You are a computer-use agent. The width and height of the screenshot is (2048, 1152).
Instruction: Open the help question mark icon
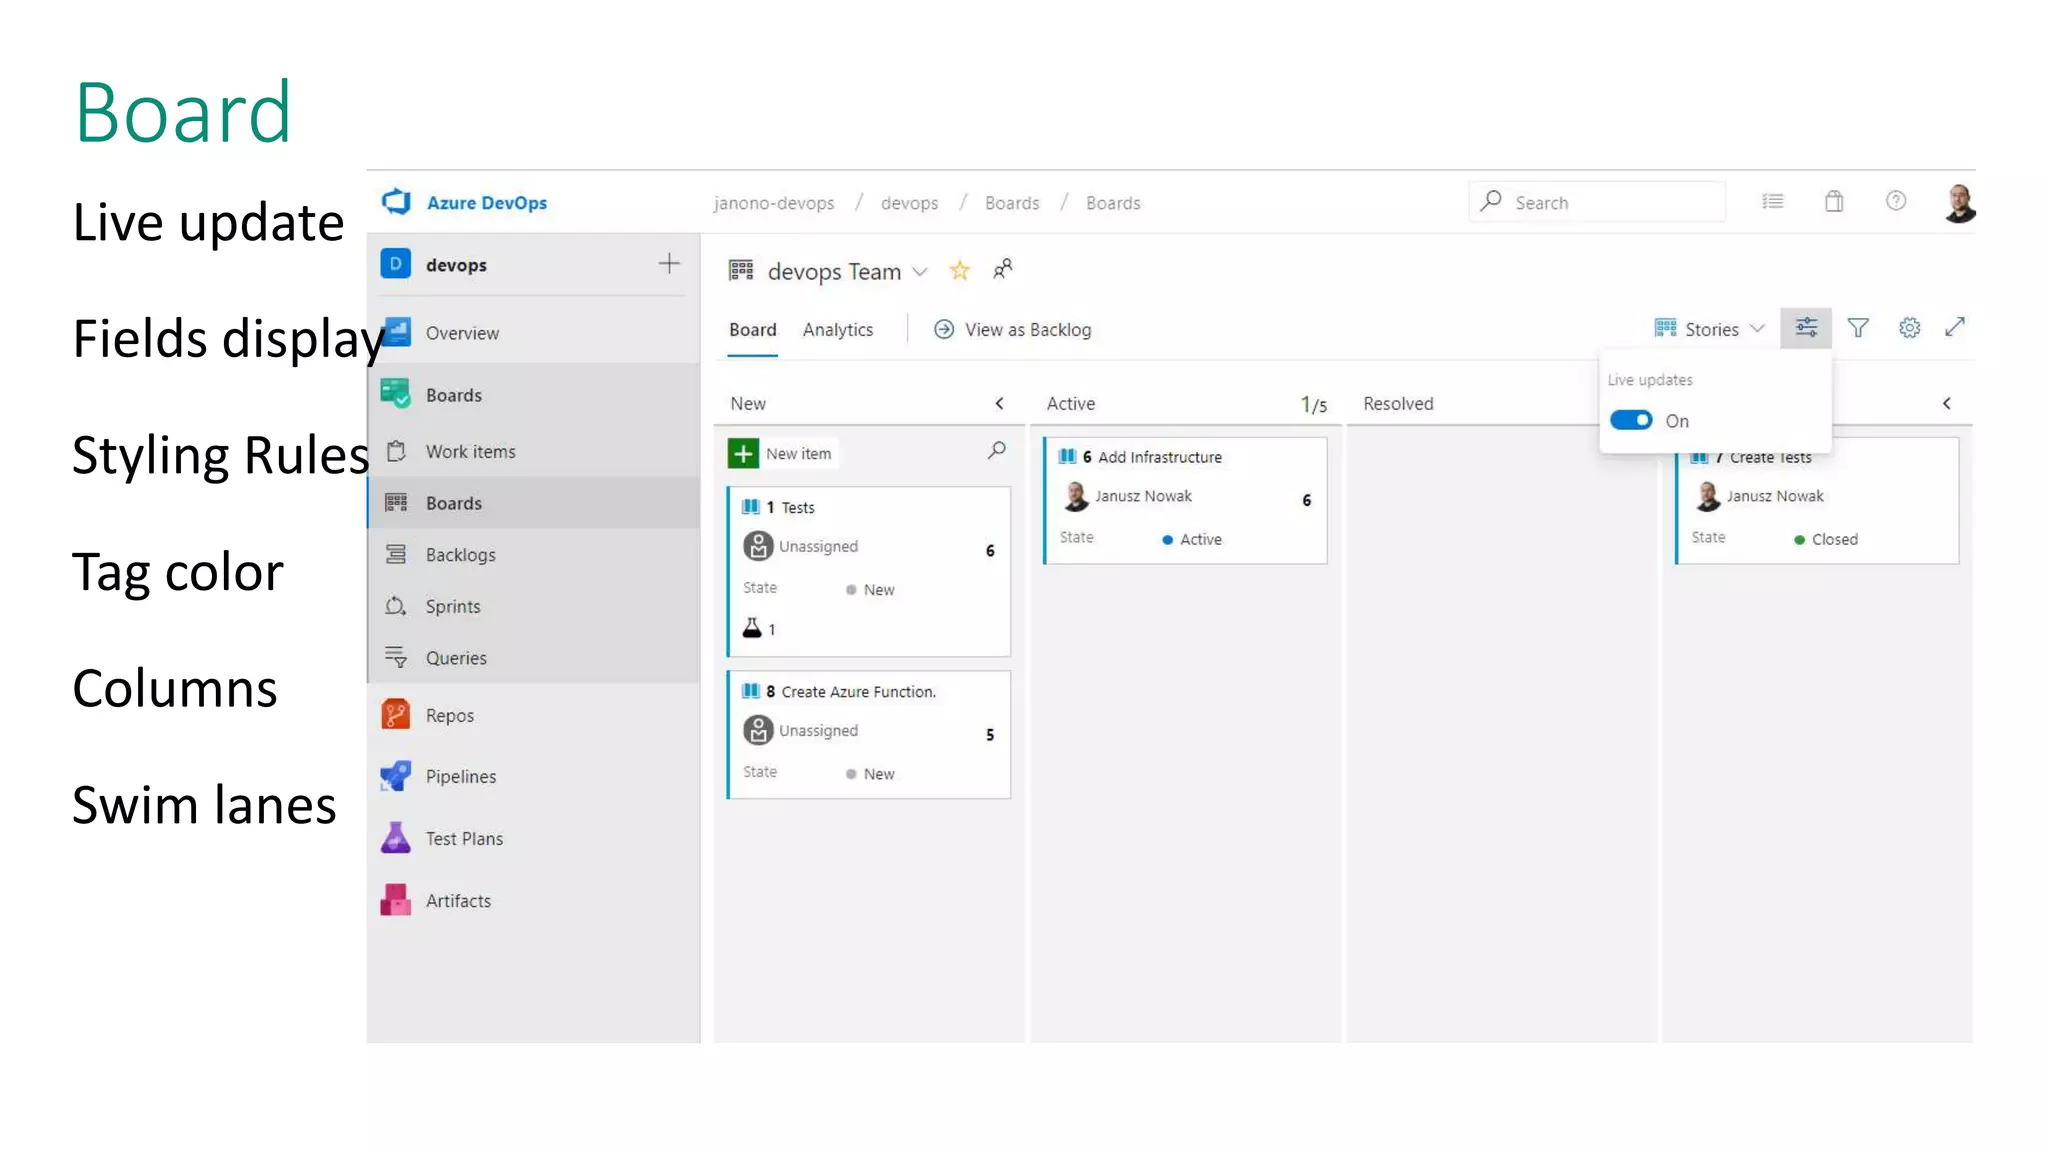1895,202
